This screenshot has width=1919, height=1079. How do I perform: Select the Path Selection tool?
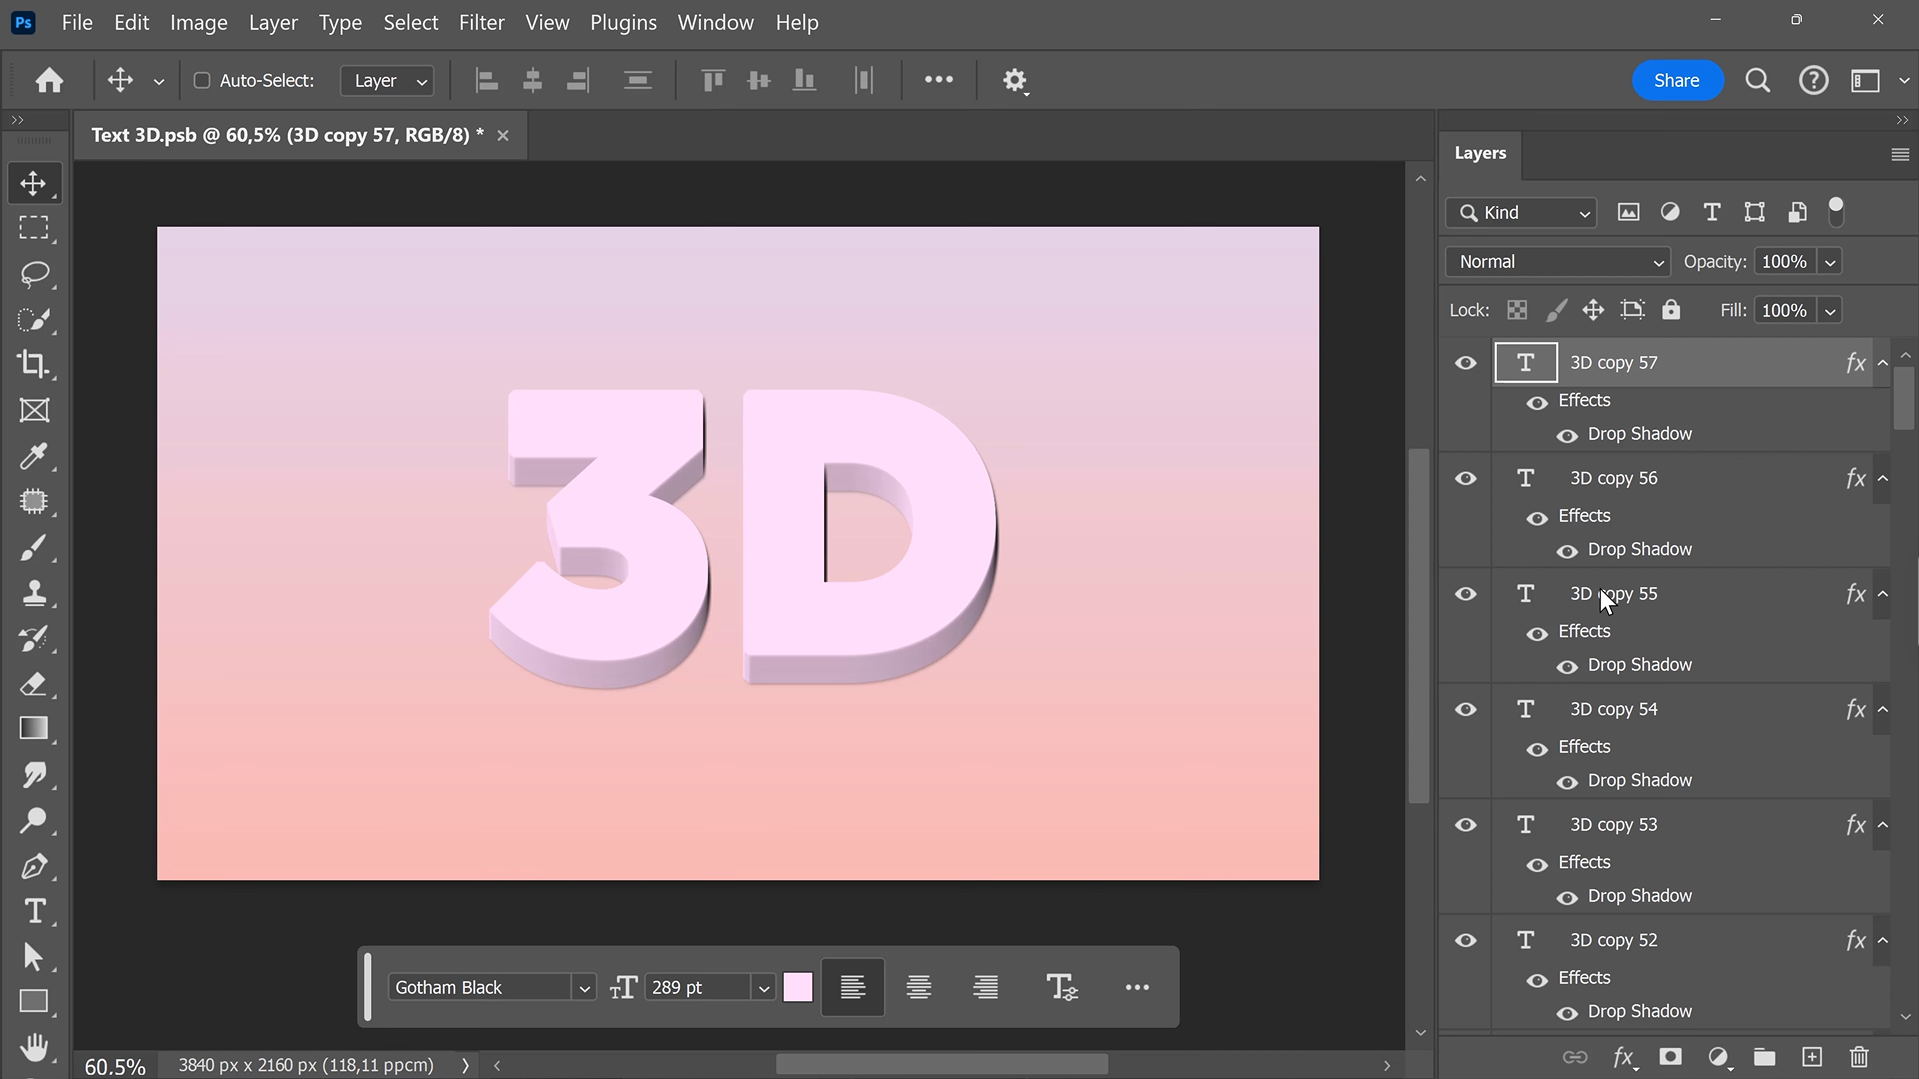pyautogui.click(x=34, y=957)
